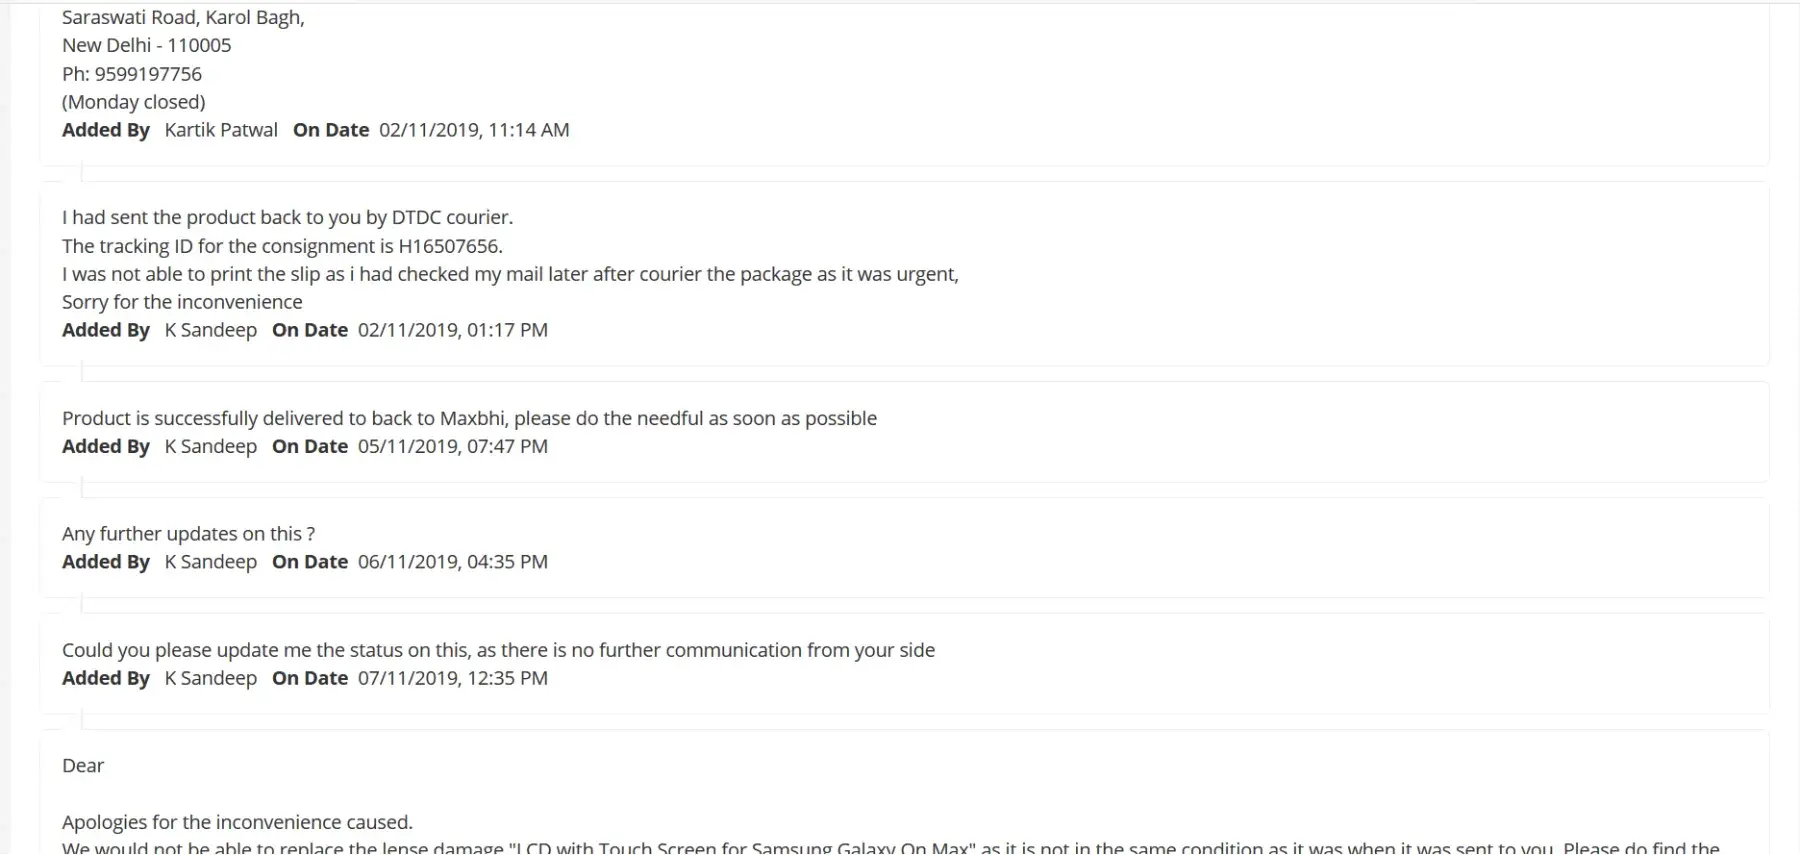Click the 'Dear' greeting in last reply

[83, 766]
